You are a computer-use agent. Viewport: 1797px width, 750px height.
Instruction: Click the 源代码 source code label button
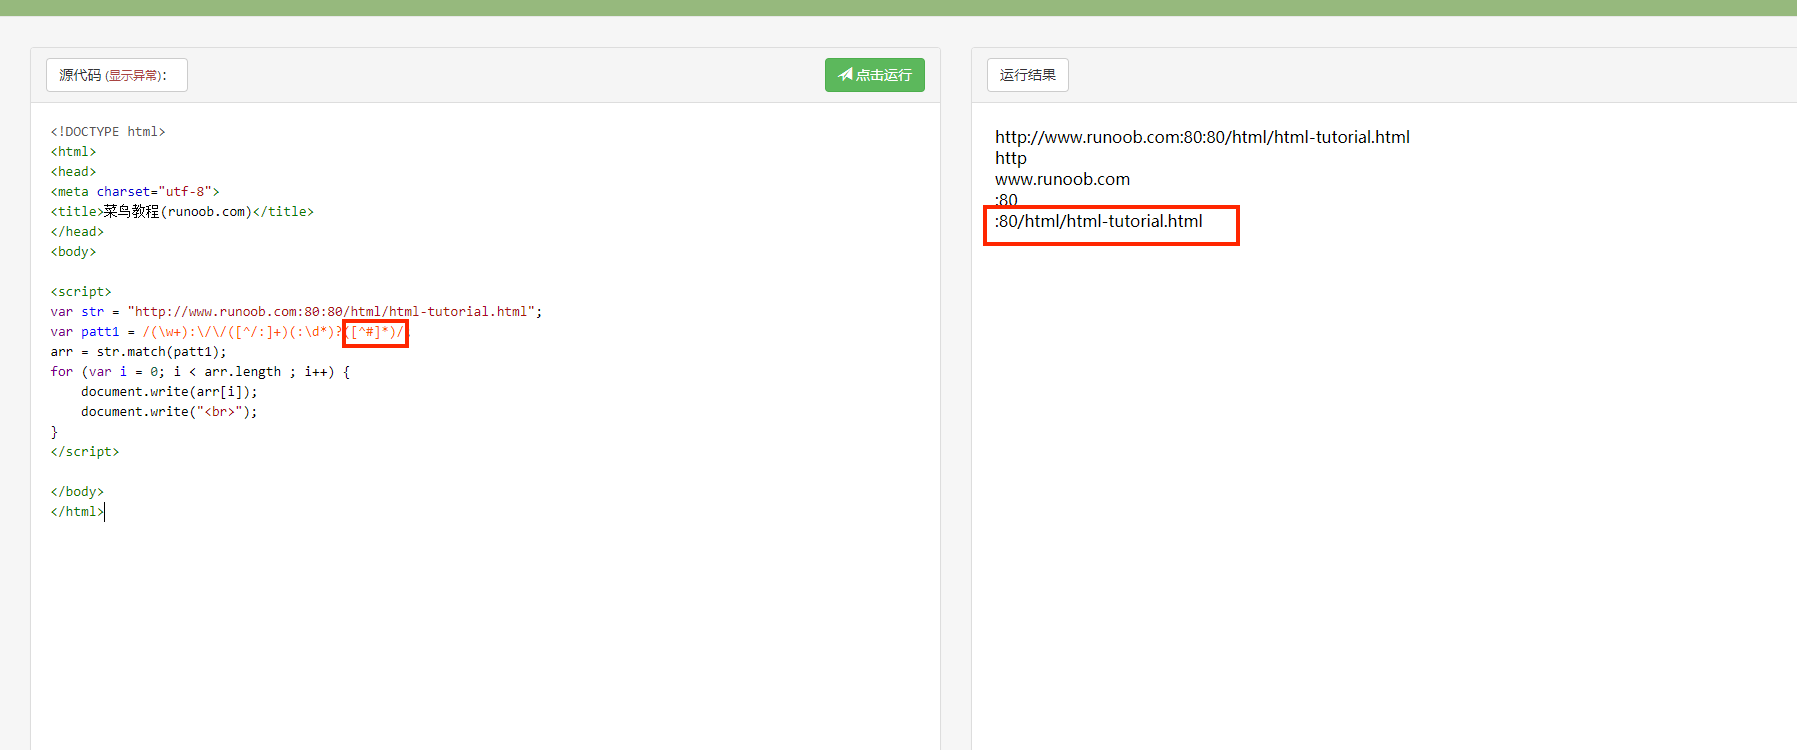click(116, 75)
